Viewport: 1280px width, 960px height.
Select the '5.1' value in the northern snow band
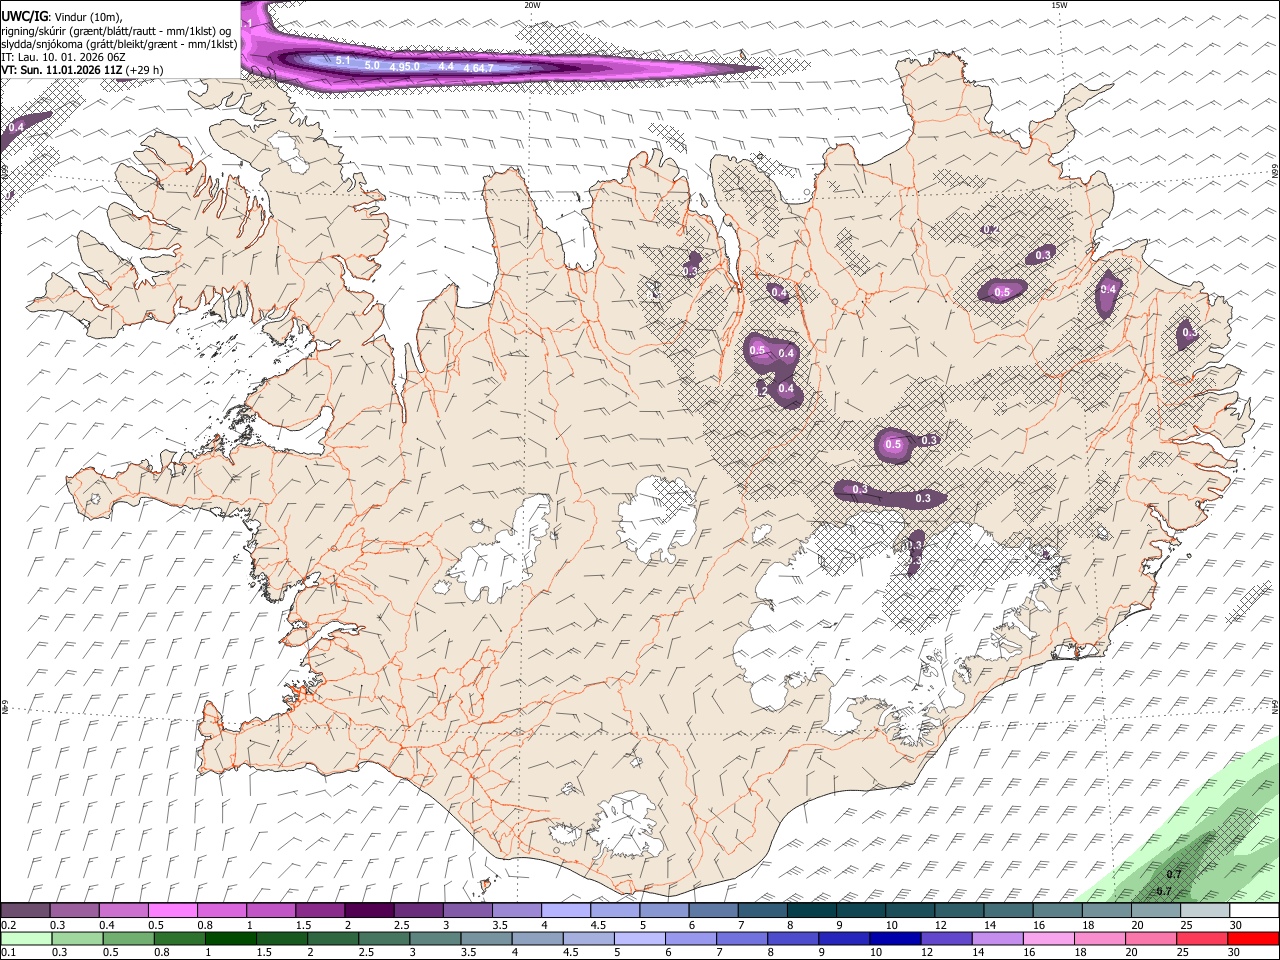[x=343, y=61]
